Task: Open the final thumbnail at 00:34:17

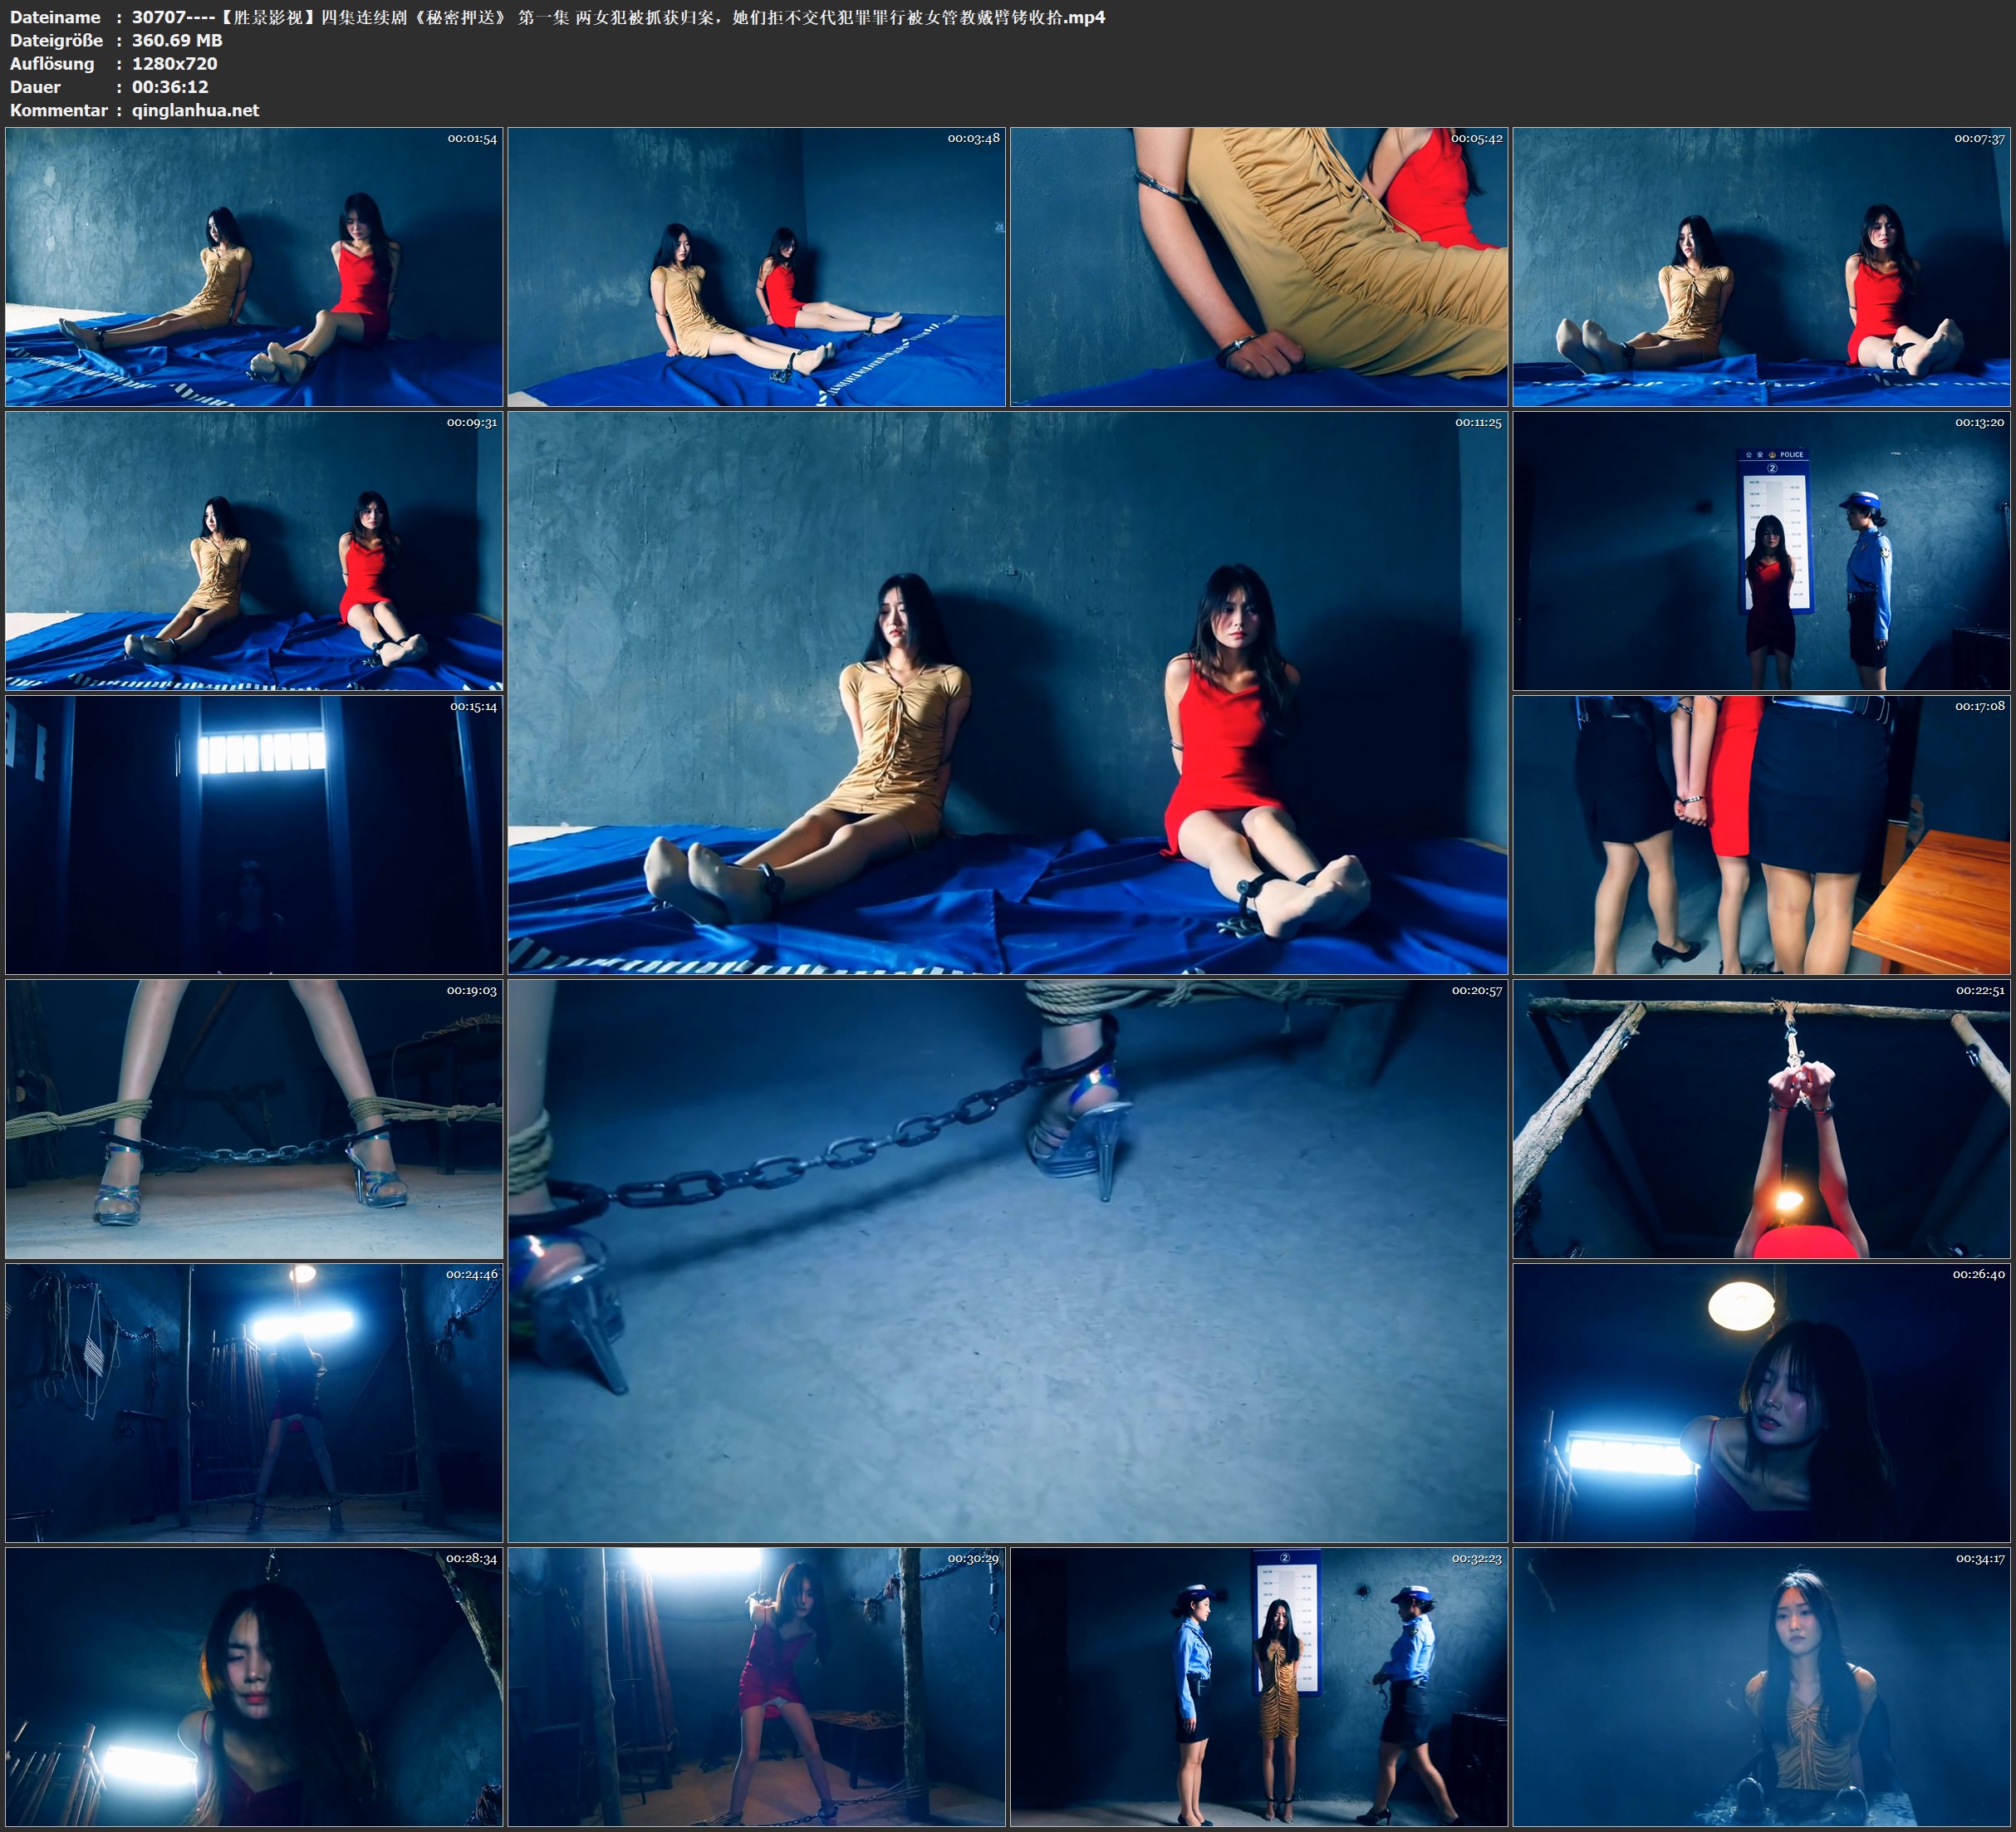Action: coord(1761,1687)
